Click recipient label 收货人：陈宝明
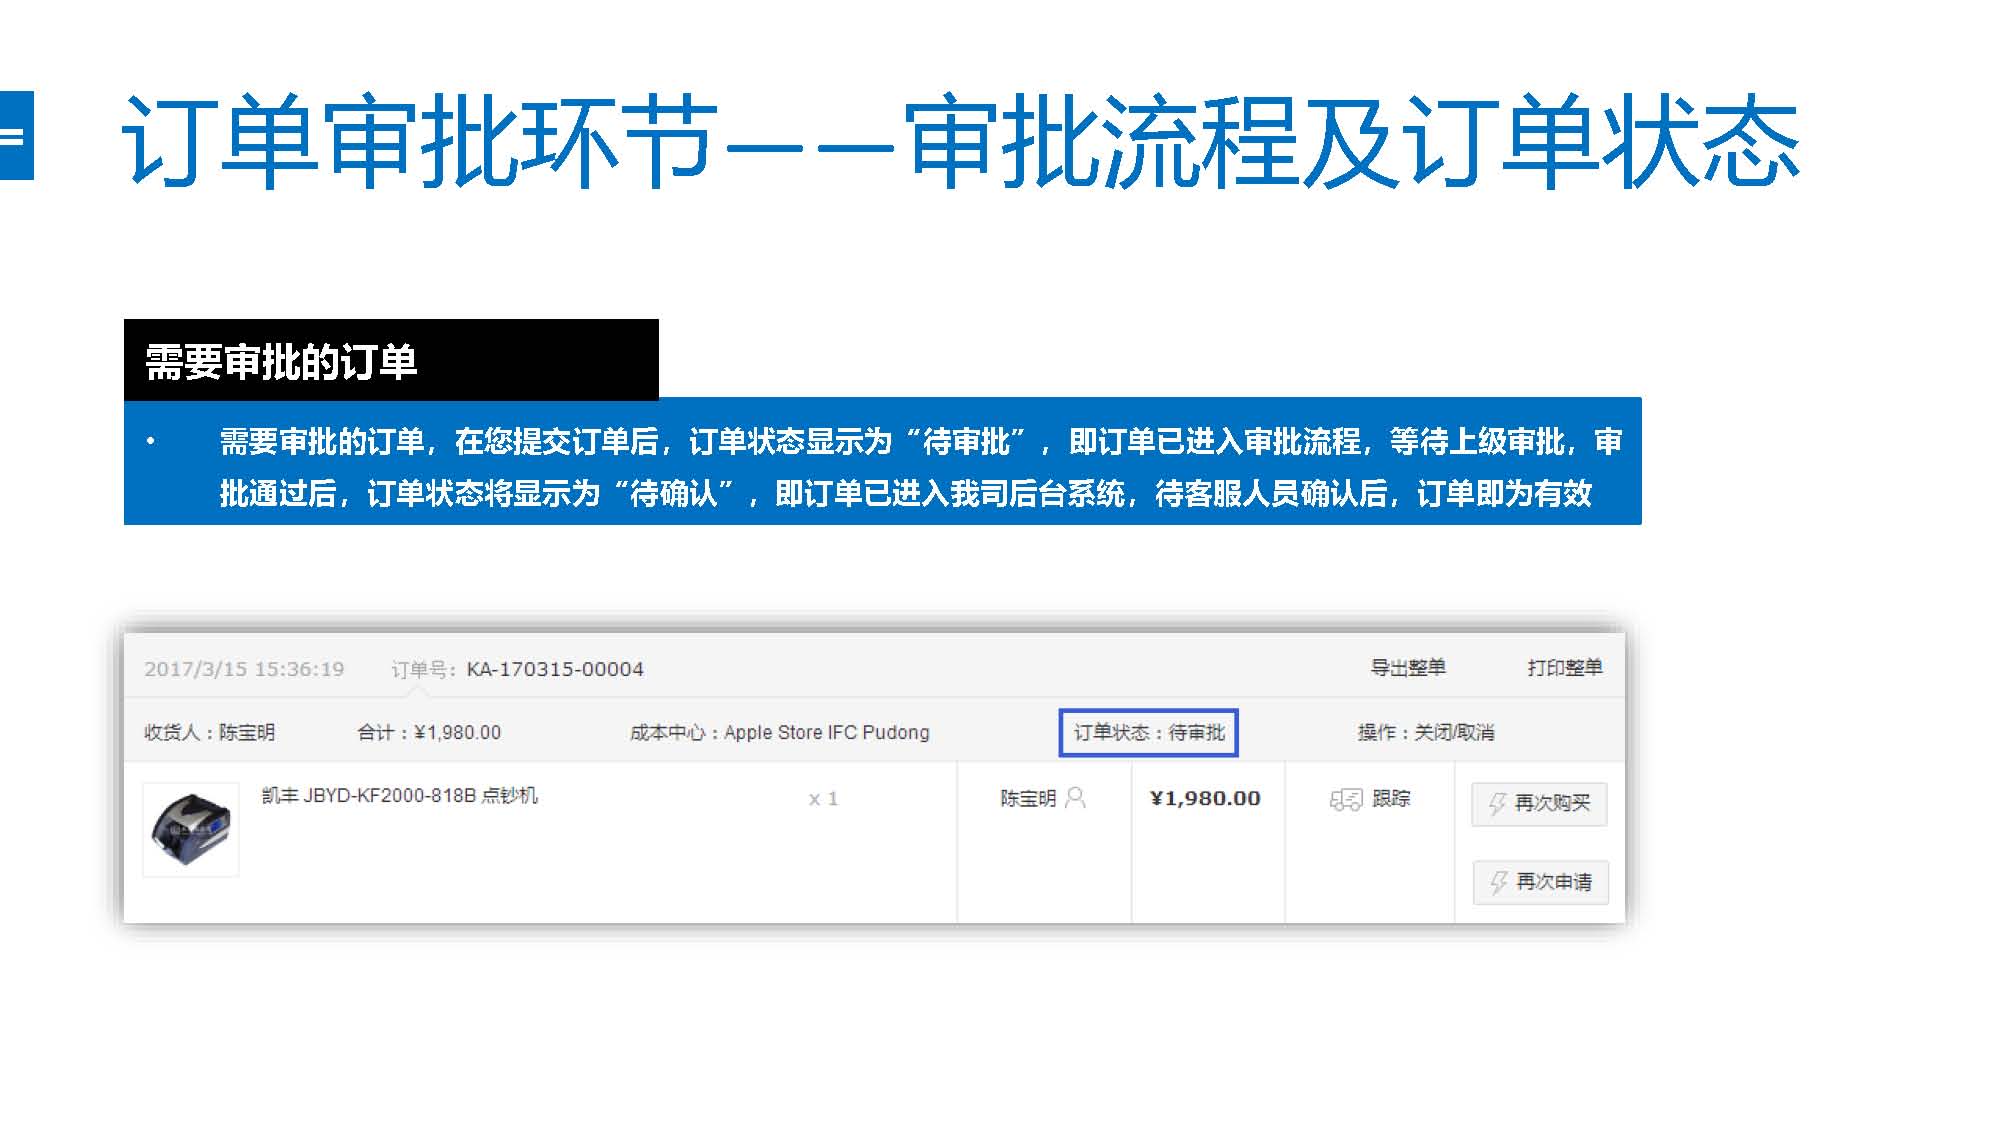Viewport: 2000px width, 1125px height. coord(209,732)
